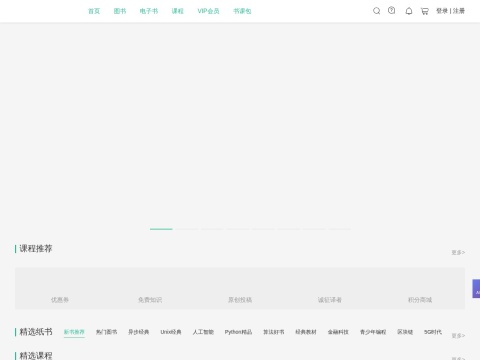Screen dimensions: 480x360
Task: Click the 精选纸书 section heading
Action: pos(36,332)
